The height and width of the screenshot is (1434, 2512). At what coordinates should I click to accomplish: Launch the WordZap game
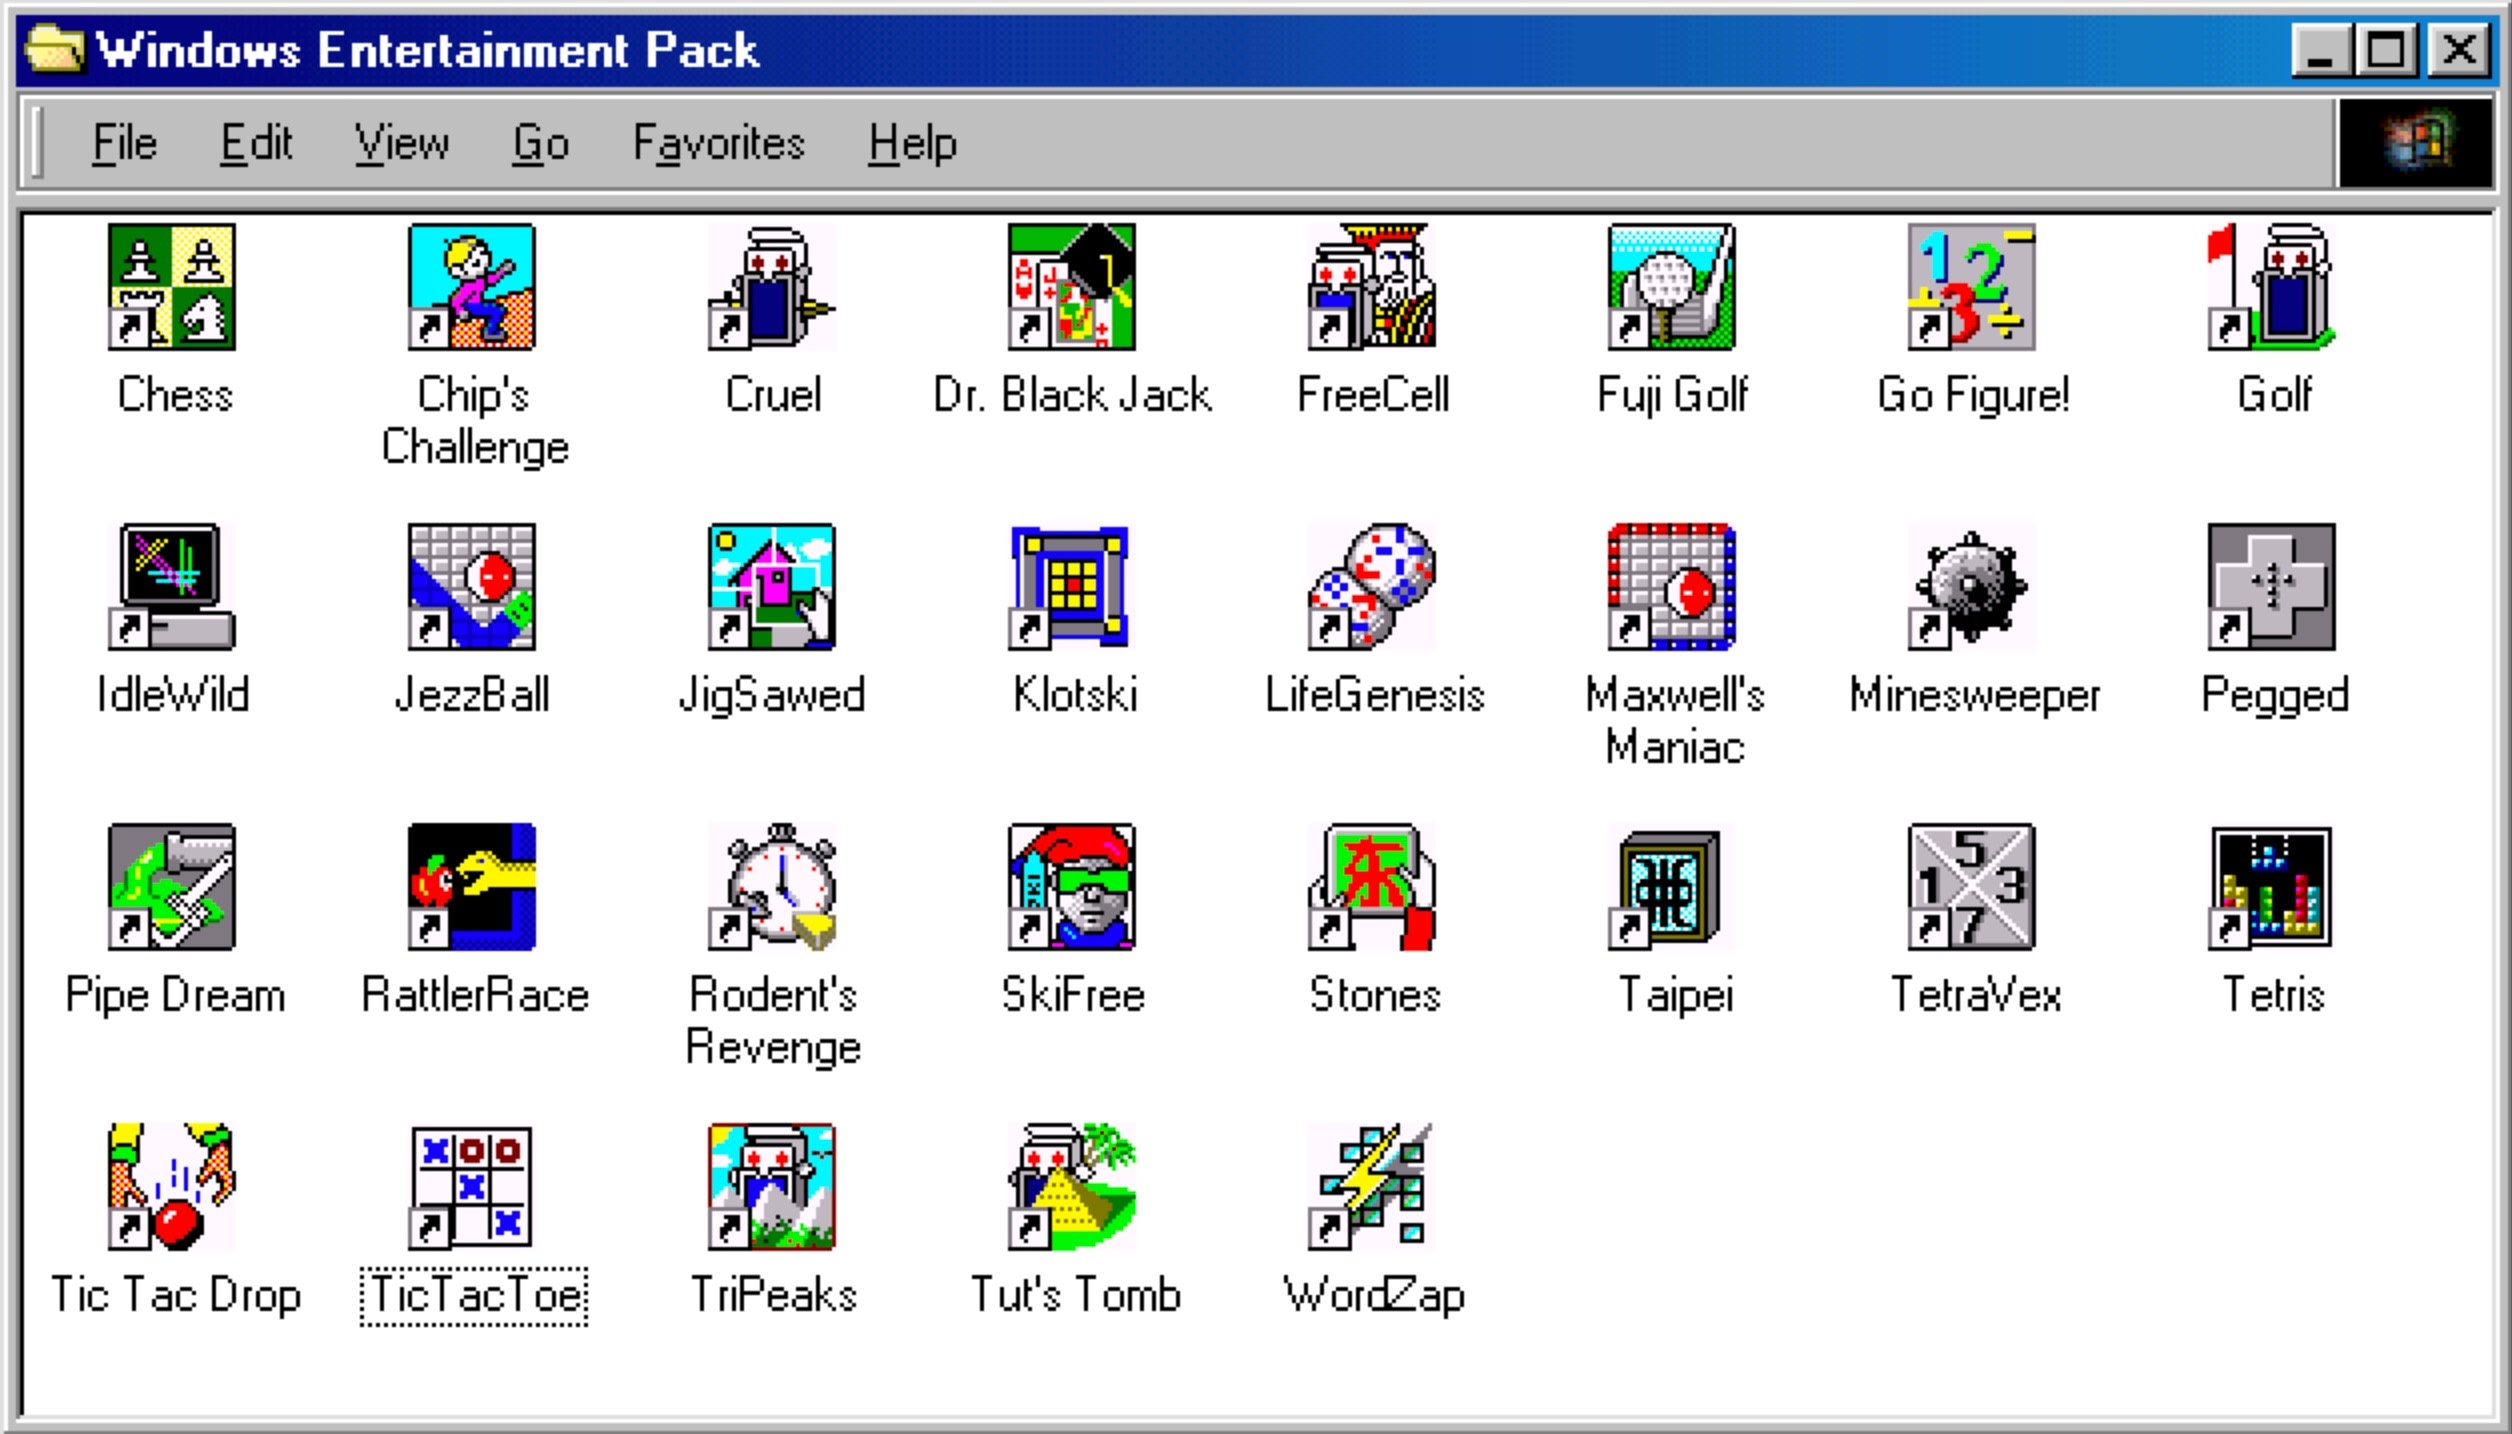point(1376,1192)
